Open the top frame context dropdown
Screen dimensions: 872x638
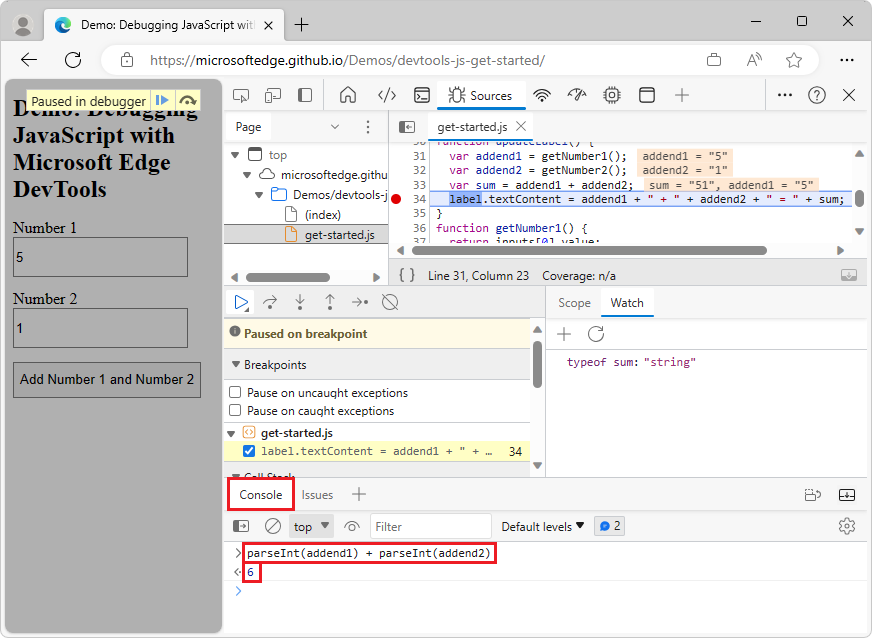310,526
